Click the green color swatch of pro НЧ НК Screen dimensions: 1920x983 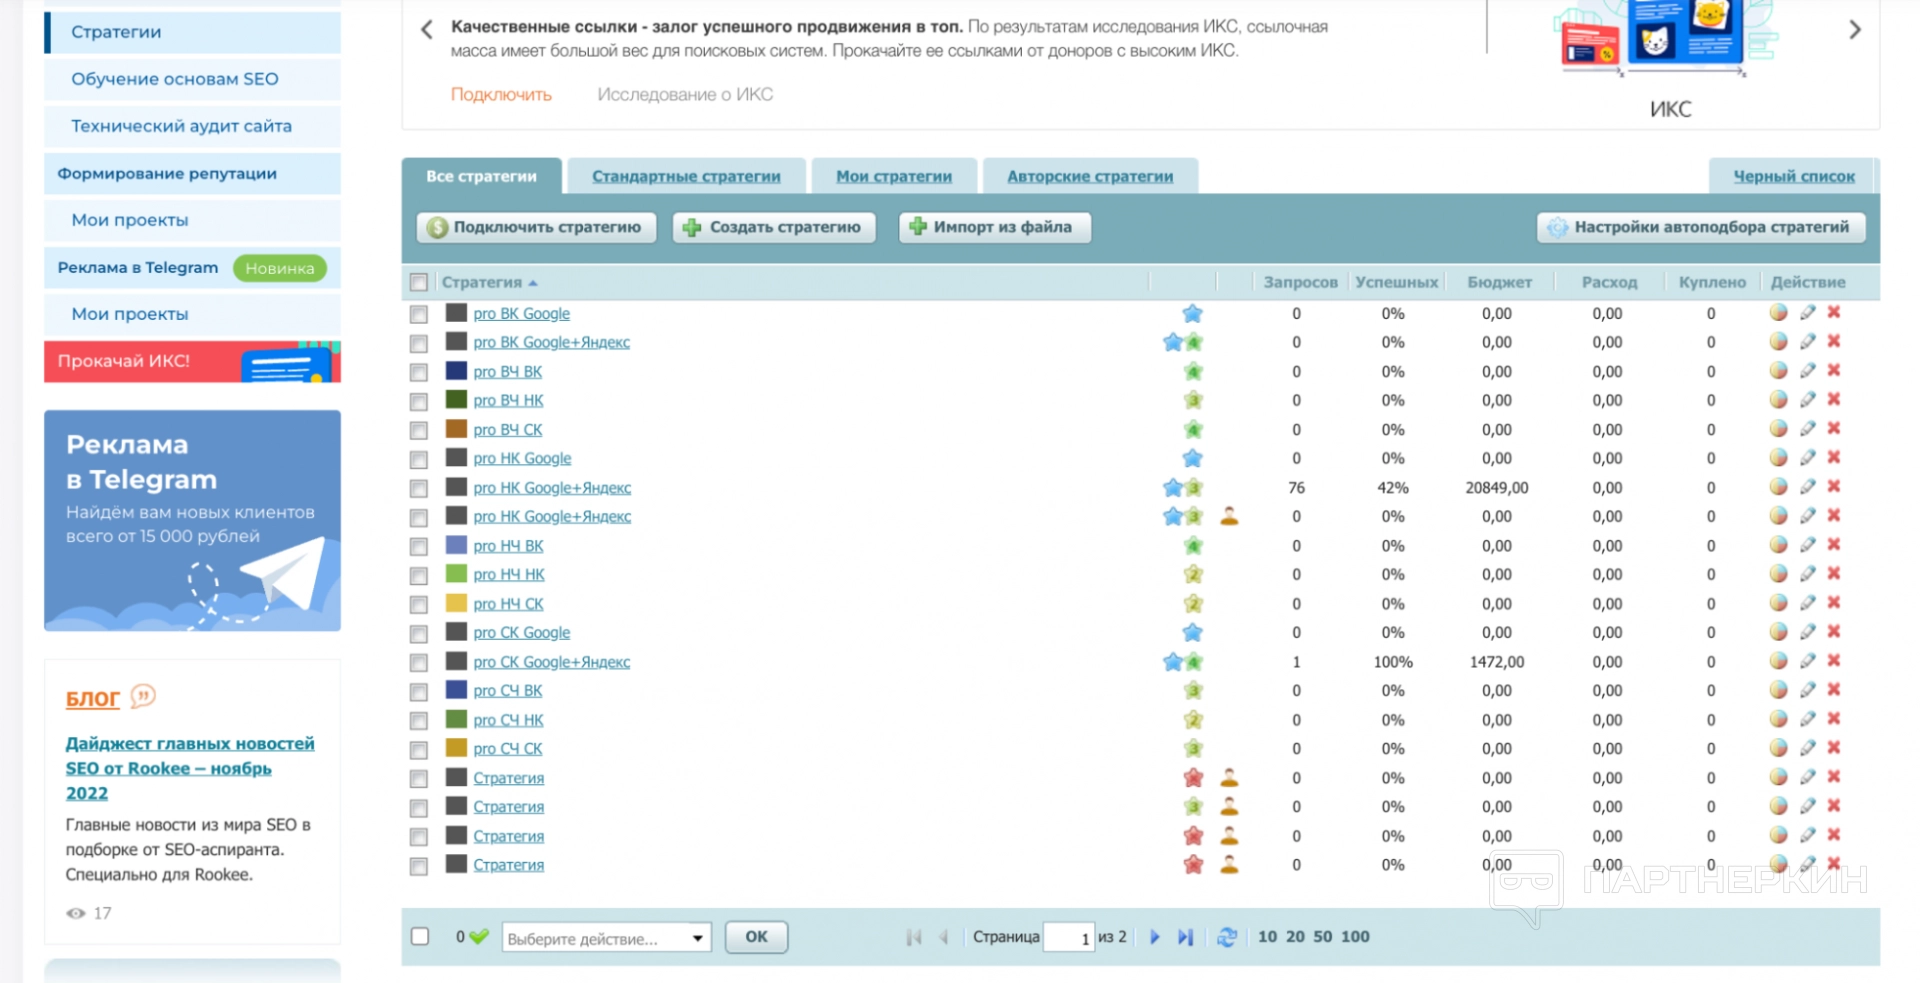[456, 573]
